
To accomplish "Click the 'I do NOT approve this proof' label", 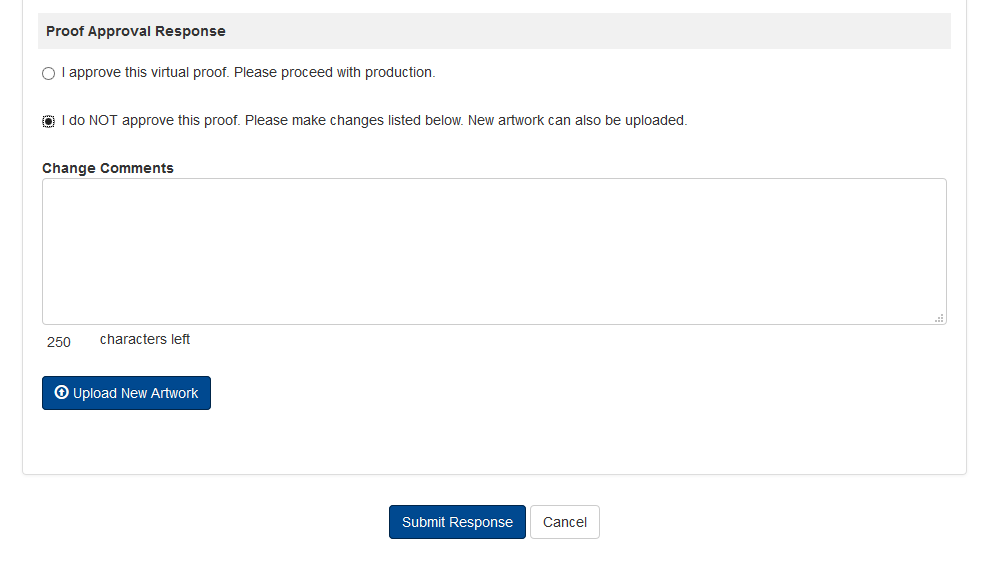I will point(150,121).
